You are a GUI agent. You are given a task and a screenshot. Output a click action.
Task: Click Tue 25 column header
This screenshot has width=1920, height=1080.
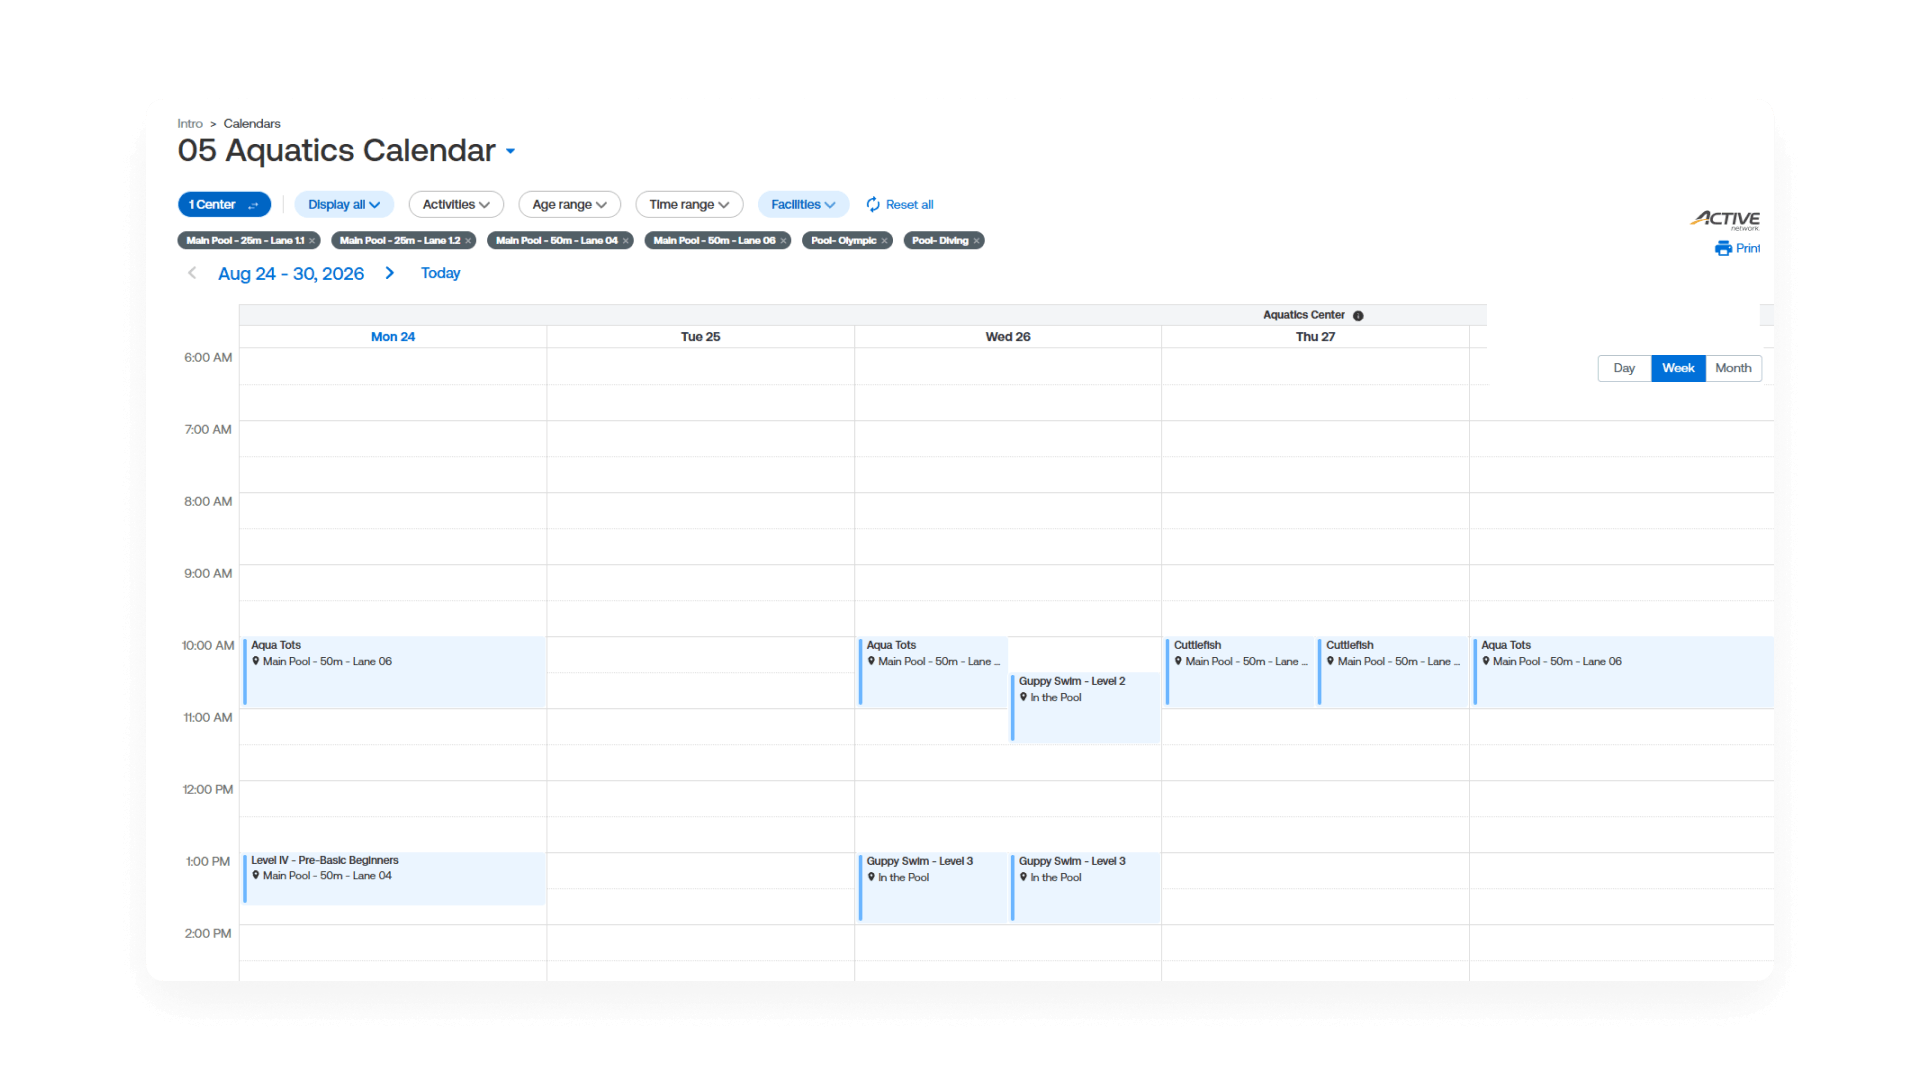coord(700,337)
